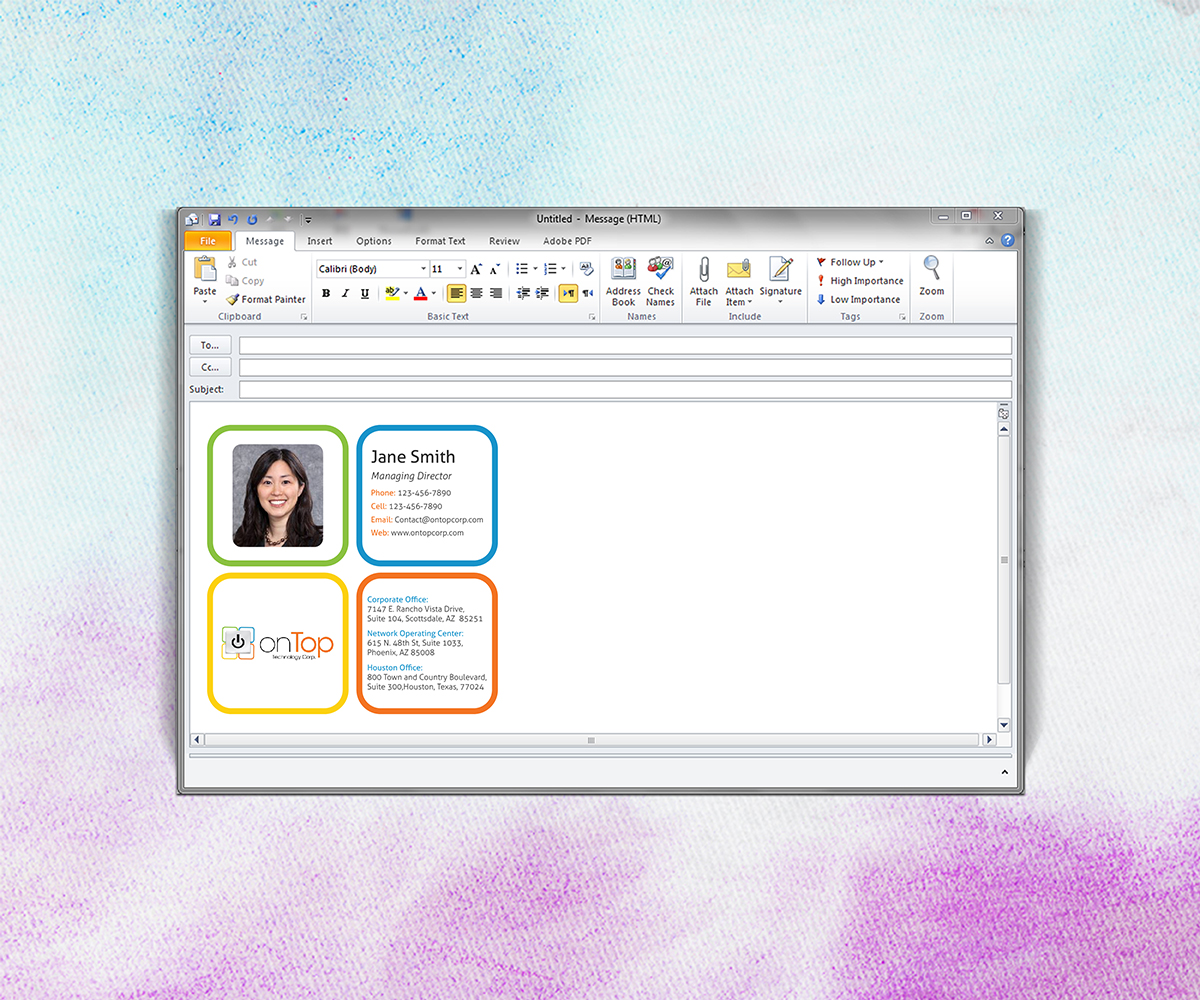Click the To... button
The image size is (1200, 1000).
[x=210, y=345]
